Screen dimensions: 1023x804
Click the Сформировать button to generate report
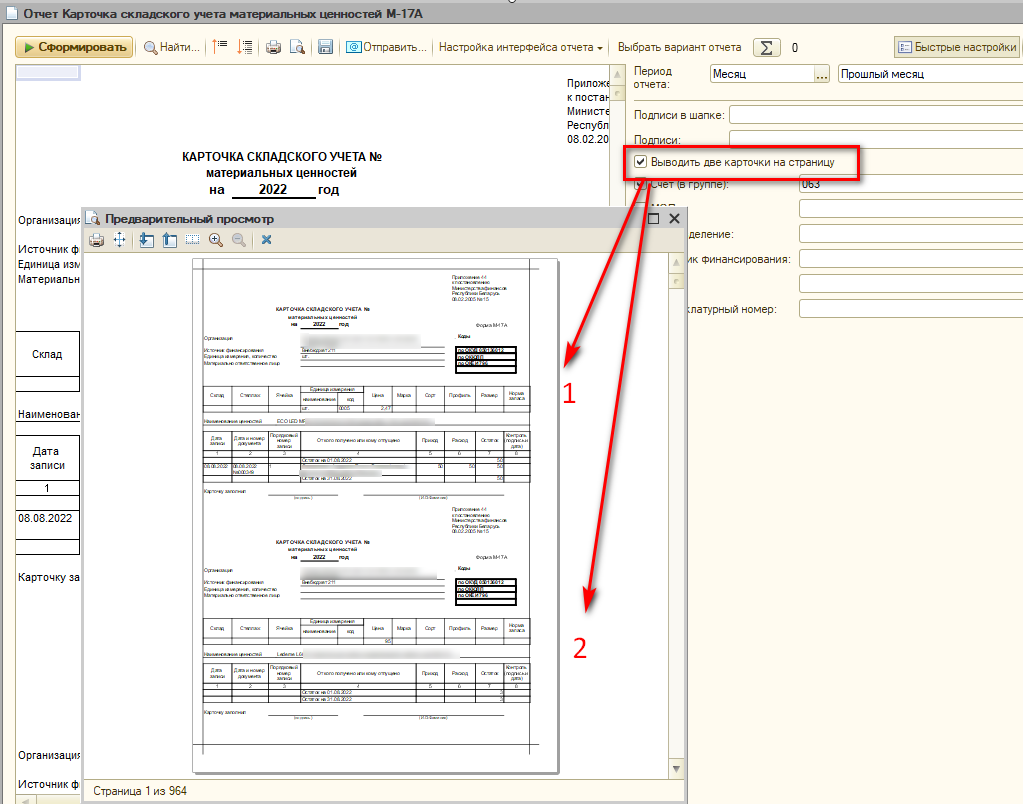[x=74, y=47]
